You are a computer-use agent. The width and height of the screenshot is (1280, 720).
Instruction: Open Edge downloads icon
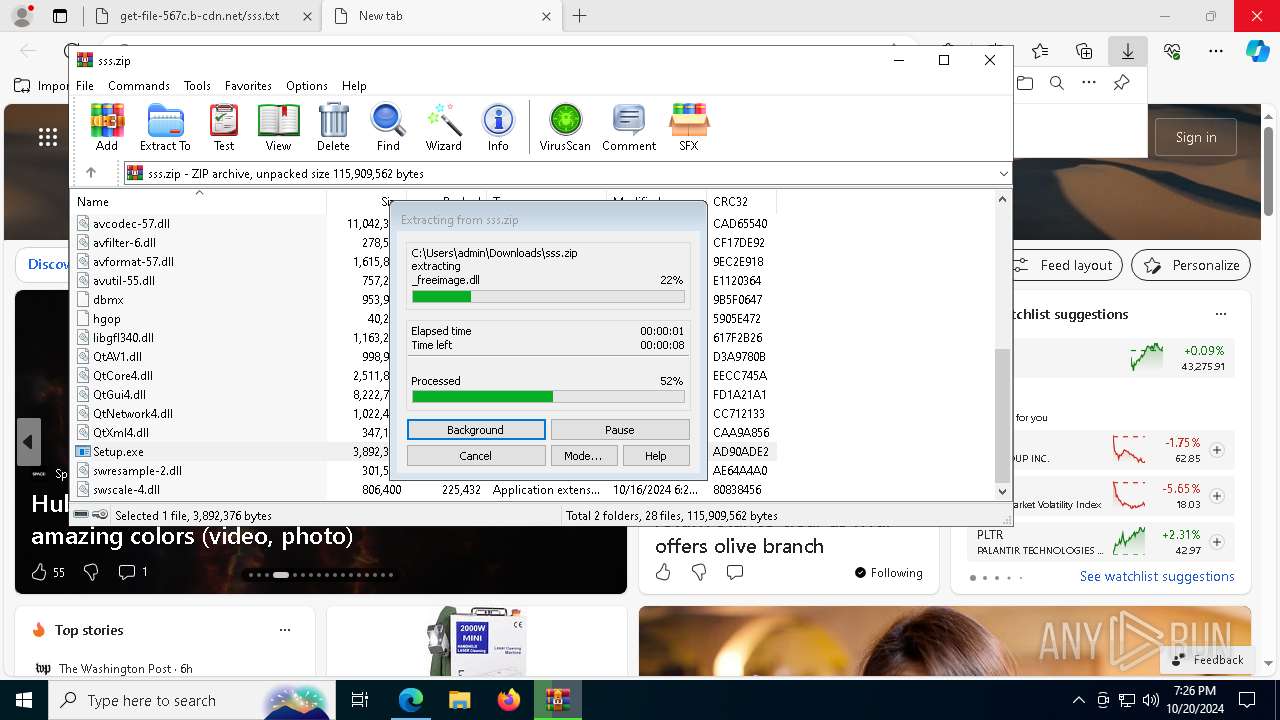(1127, 51)
